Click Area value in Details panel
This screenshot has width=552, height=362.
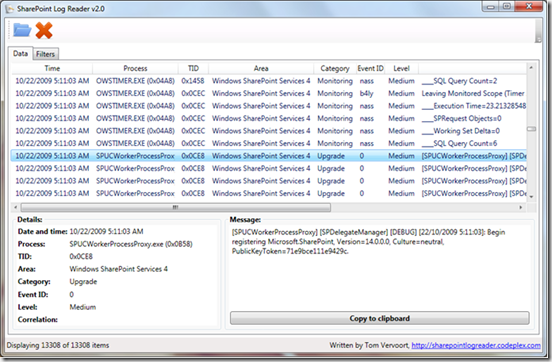coord(119,269)
